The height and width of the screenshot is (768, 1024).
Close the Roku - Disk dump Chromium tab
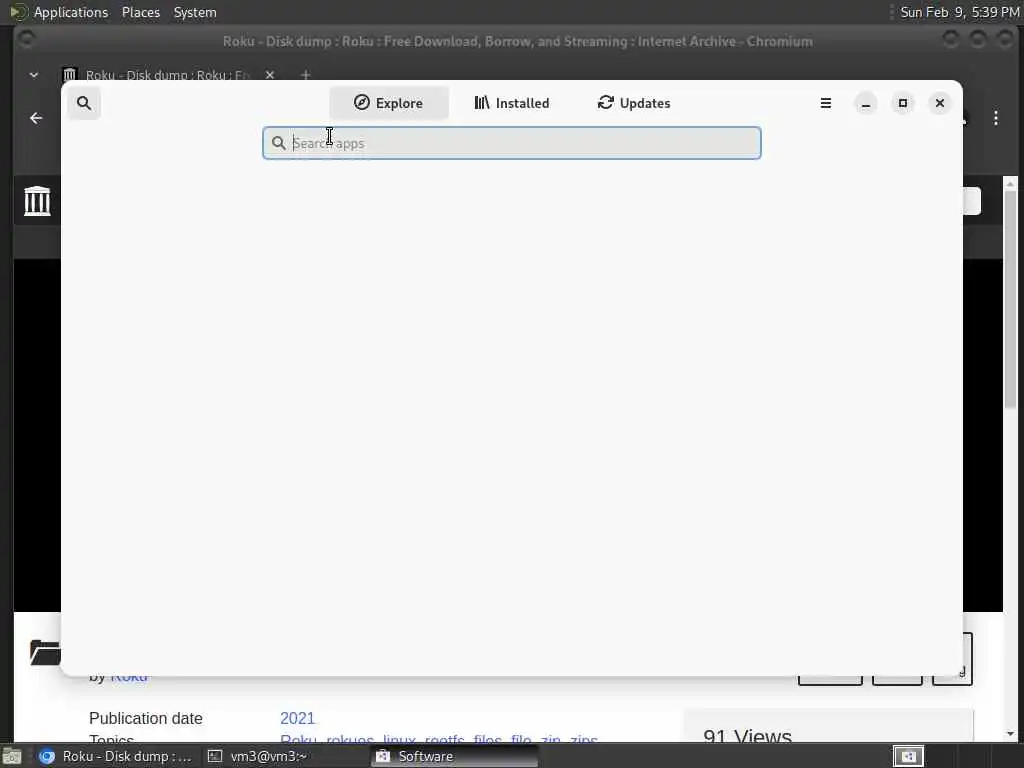pyautogui.click(x=270, y=75)
